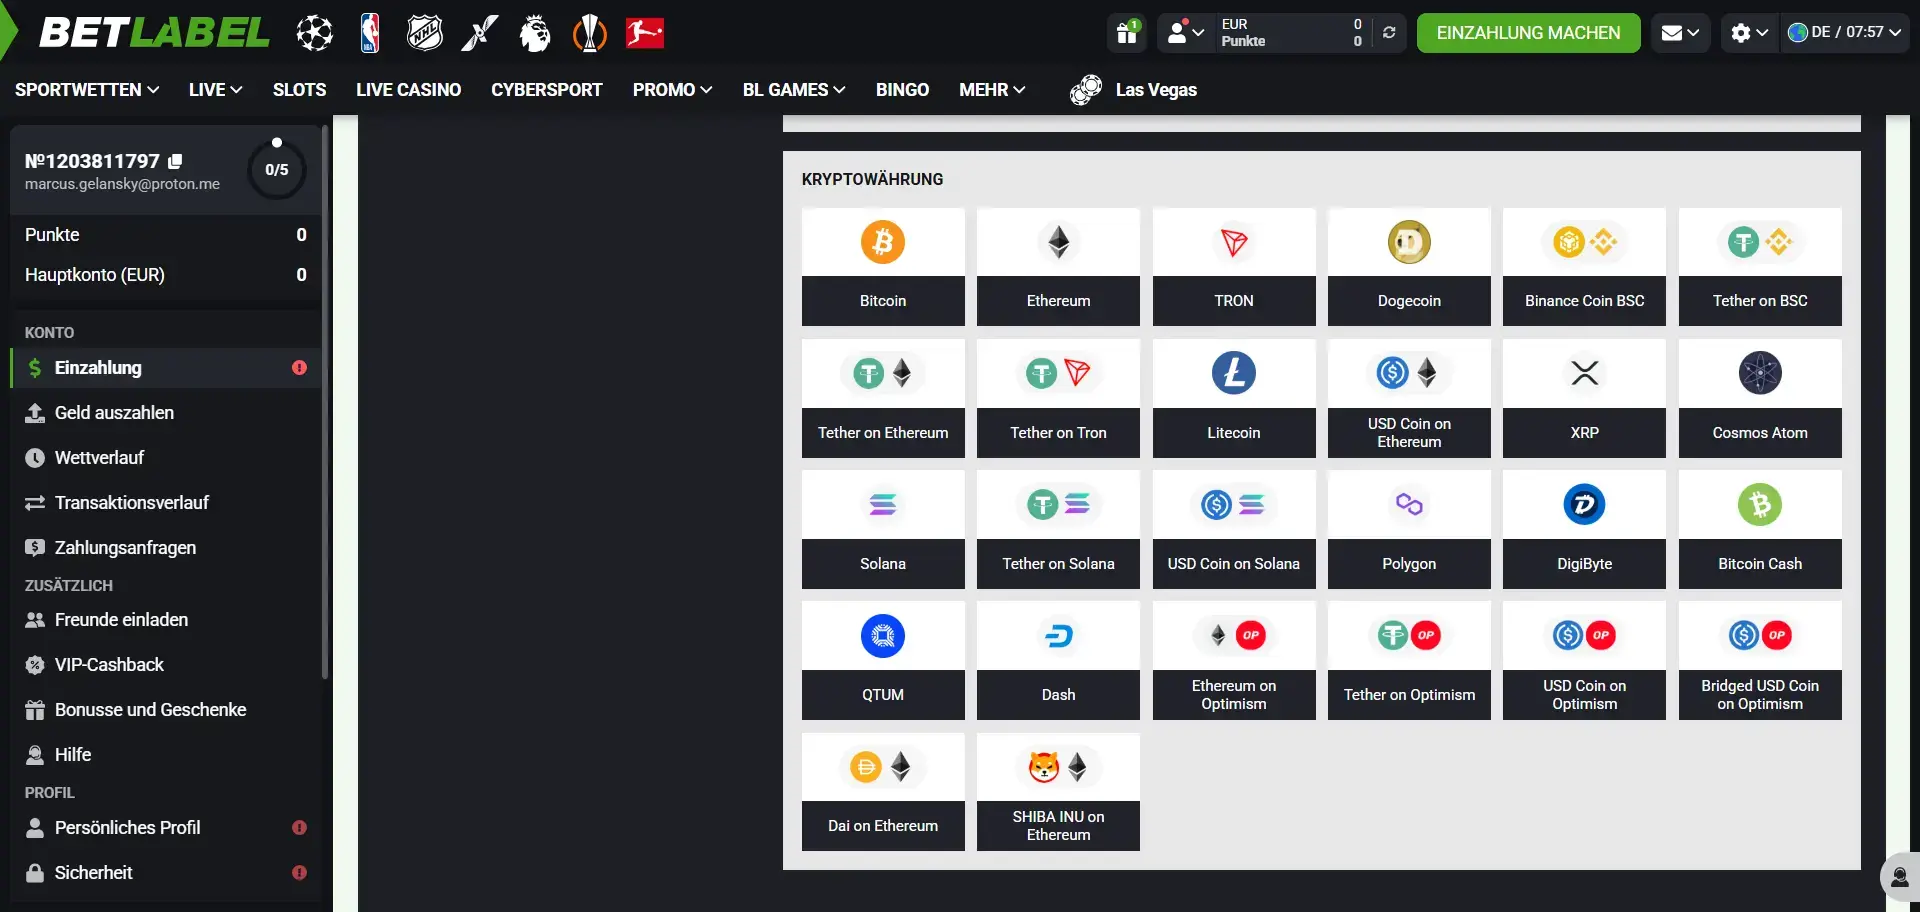
Task: Click the Einzahlung machen button
Action: click(1528, 33)
